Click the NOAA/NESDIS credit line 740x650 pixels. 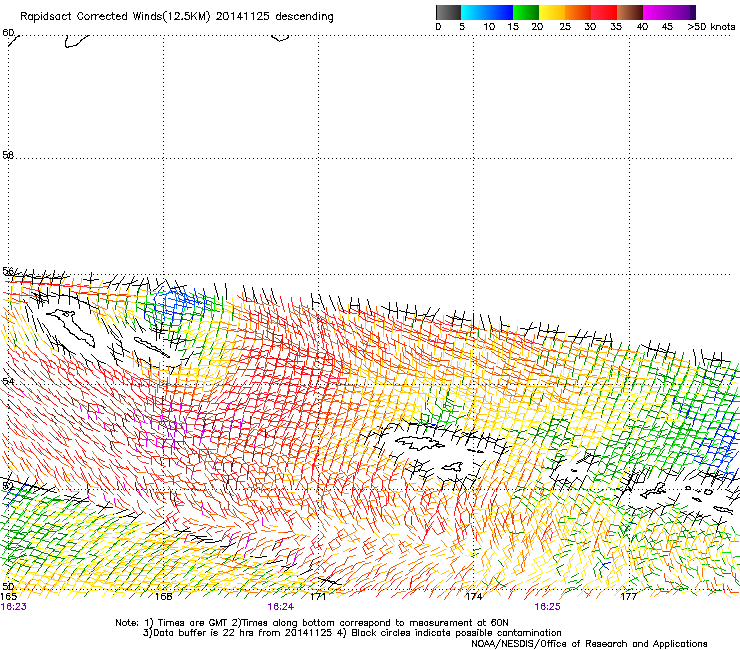pos(589,644)
